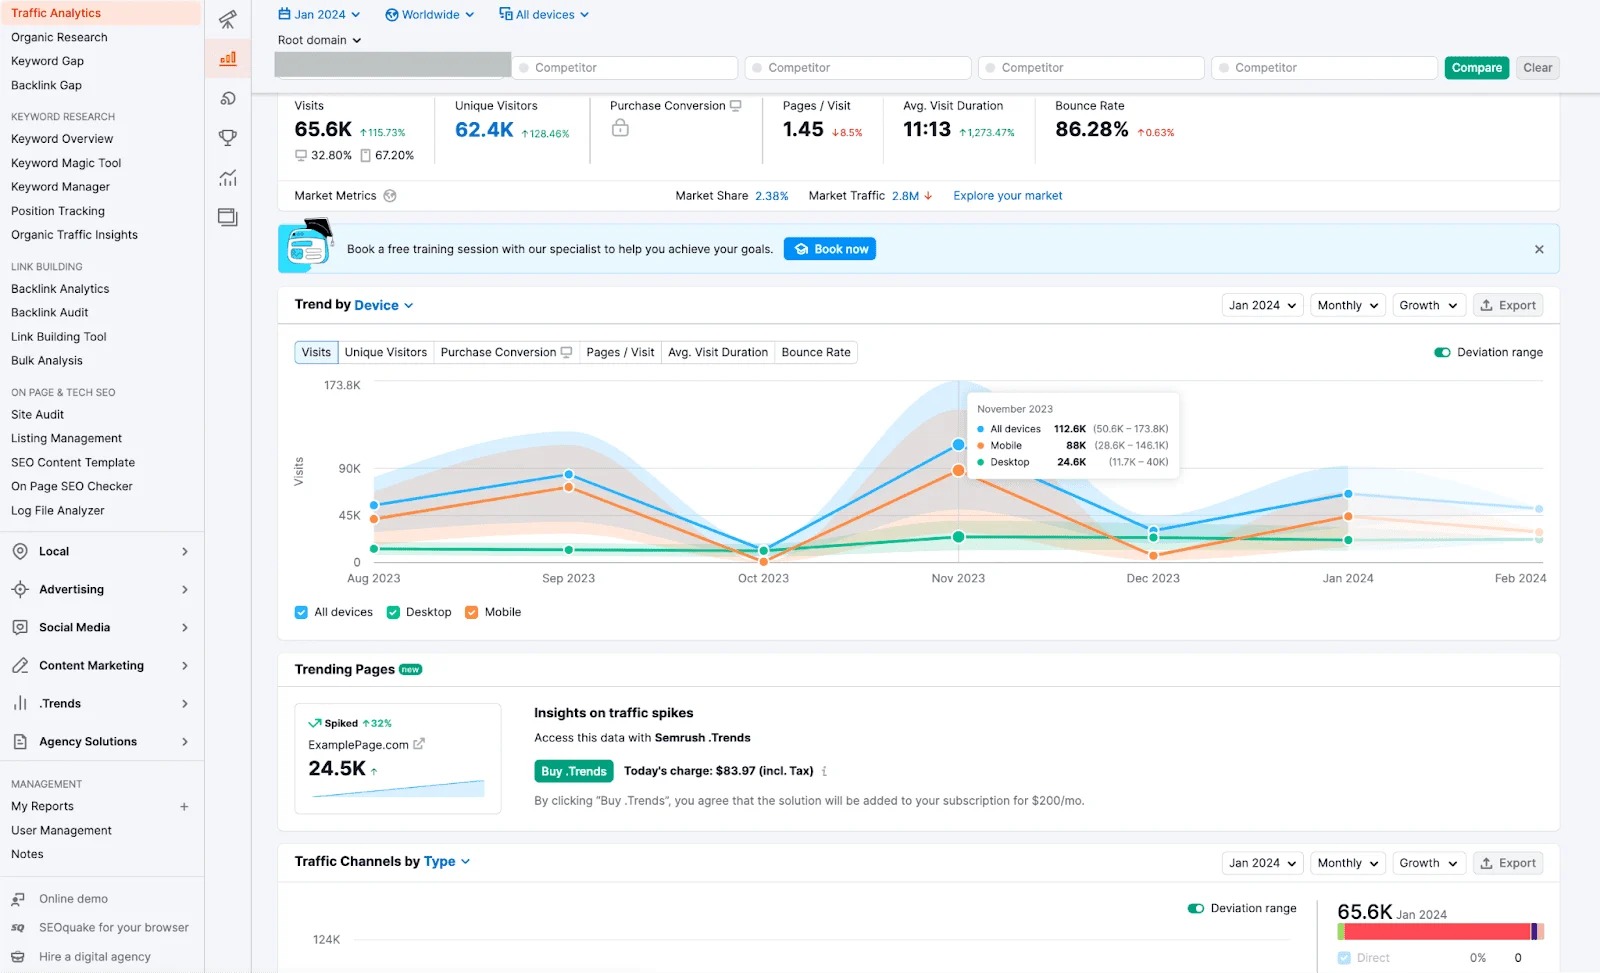Click the Market Metrics info icon
The image size is (1600, 973).
click(390, 196)
